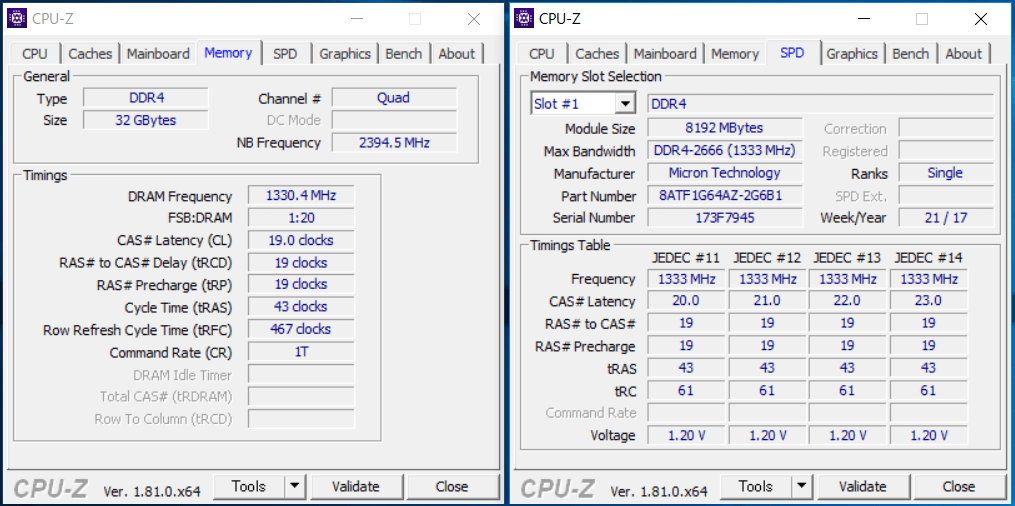Click Tools button in left window

[x=249, y=486]
